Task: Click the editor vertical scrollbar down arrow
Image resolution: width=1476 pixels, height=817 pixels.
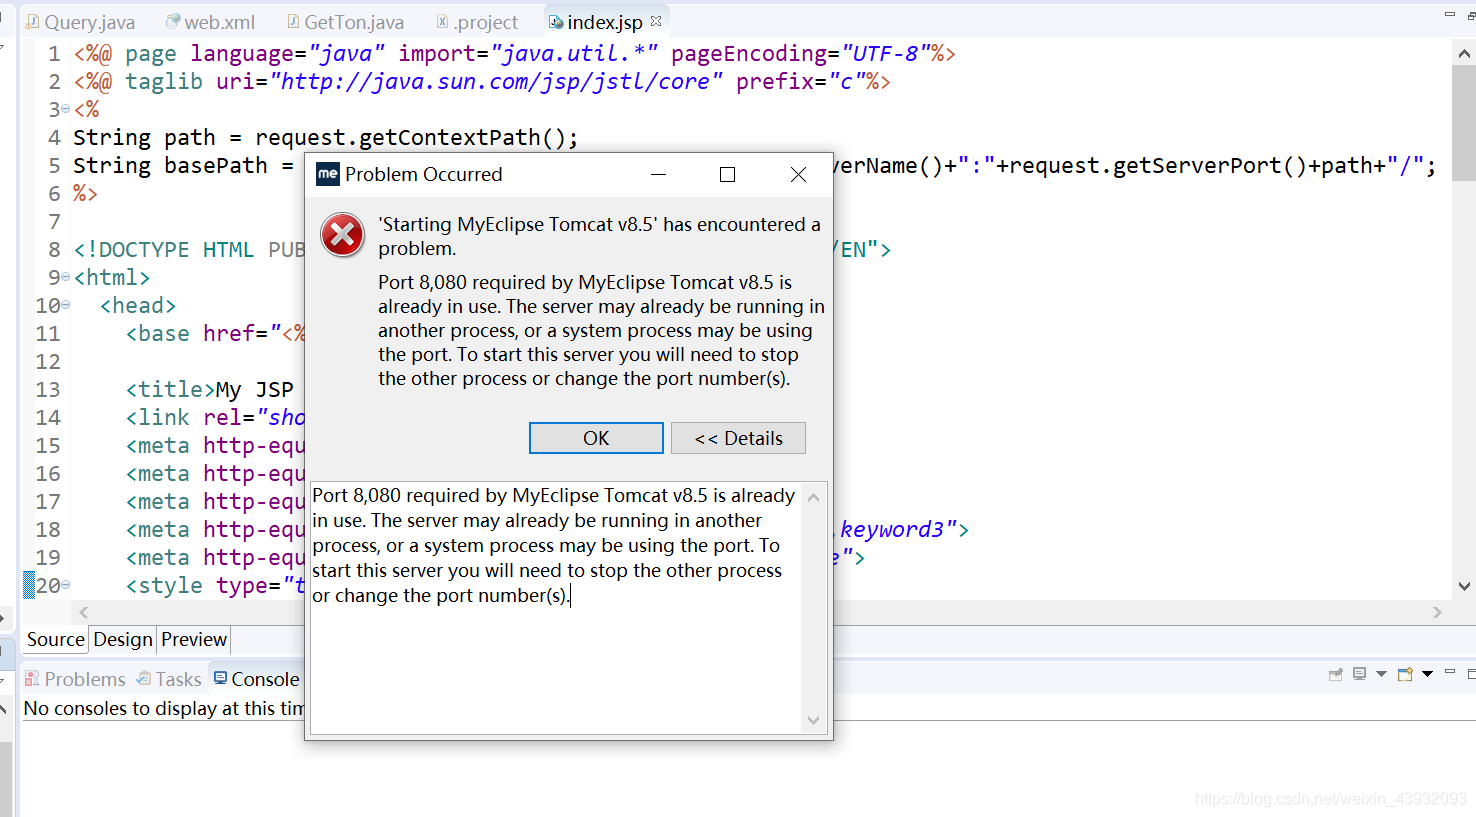Action: 1464,586
